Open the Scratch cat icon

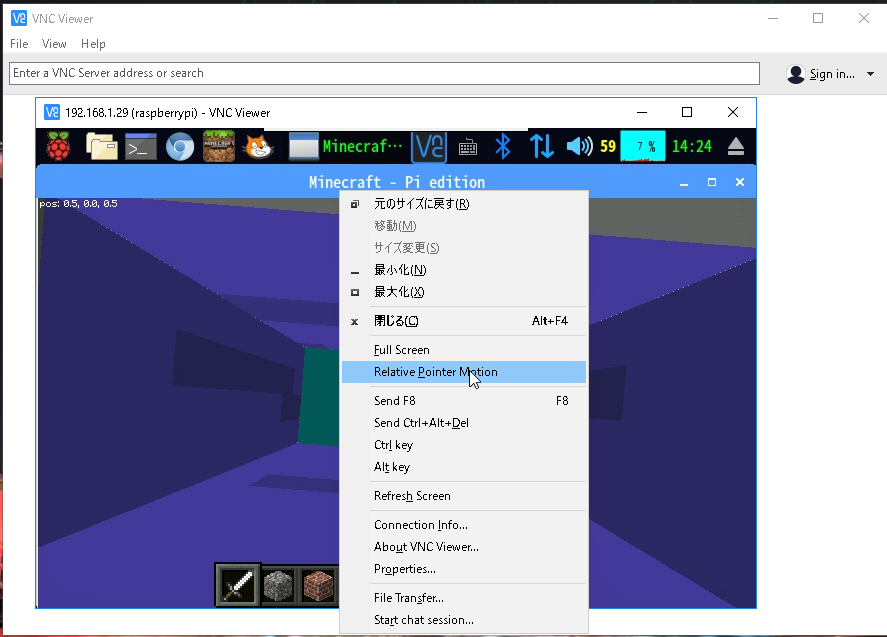pyautogui.click(x=258, y=147)
